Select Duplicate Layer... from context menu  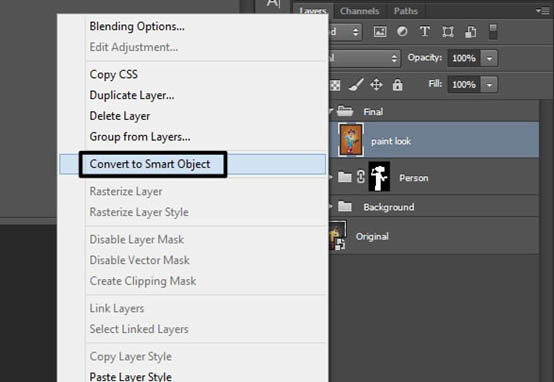click(132, 95)
